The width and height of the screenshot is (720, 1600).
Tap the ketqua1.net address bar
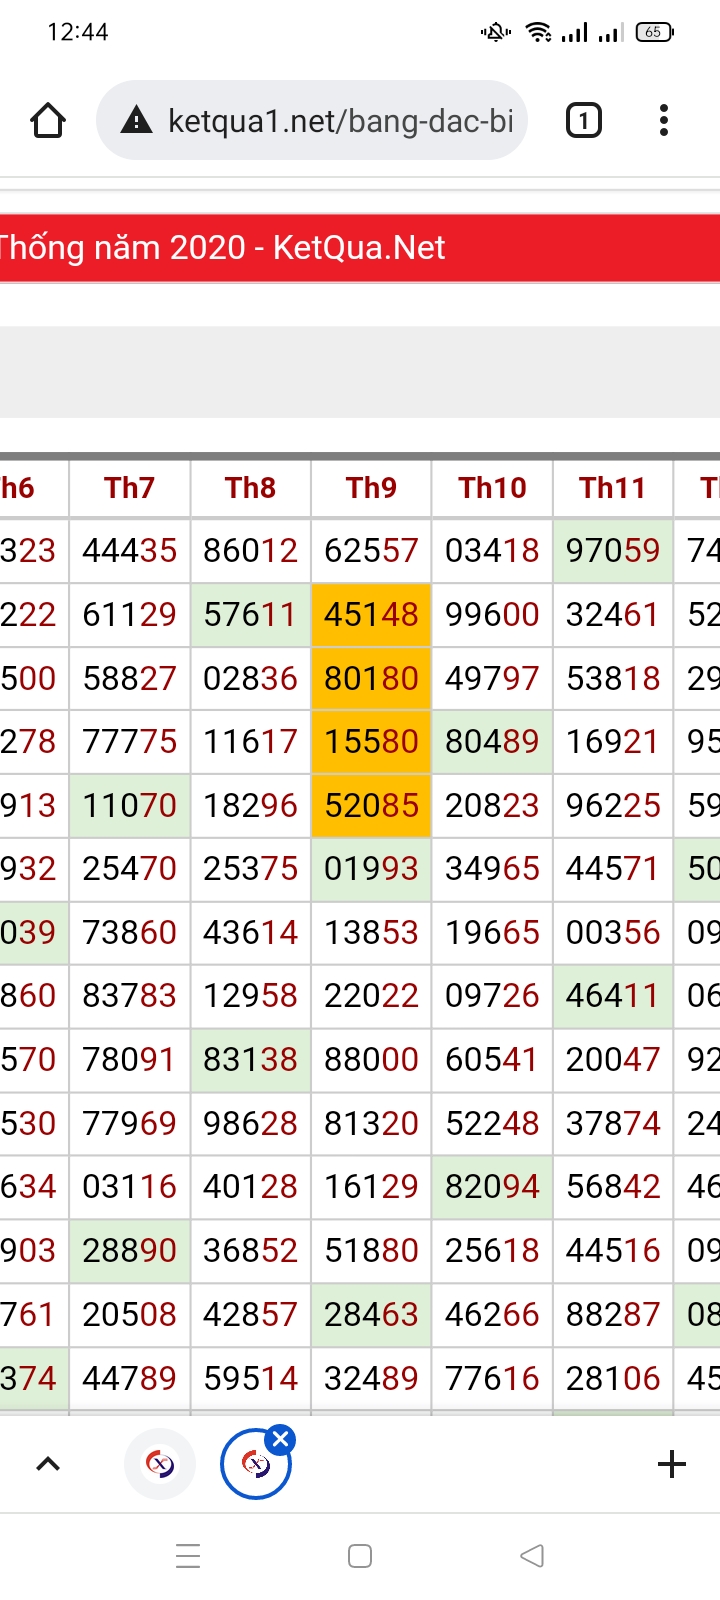pyautogui.click(x=312, y=121)
